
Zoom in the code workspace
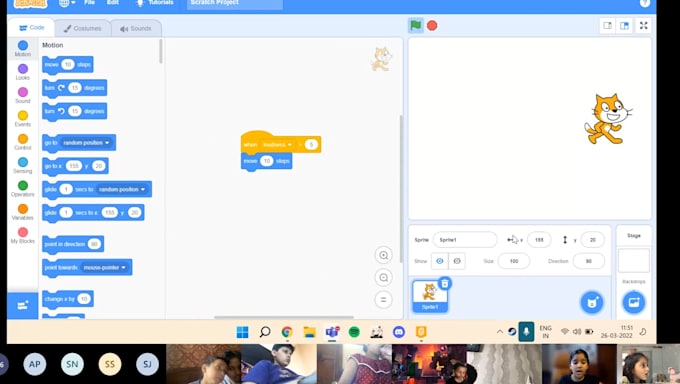click(x=383, y=255)
